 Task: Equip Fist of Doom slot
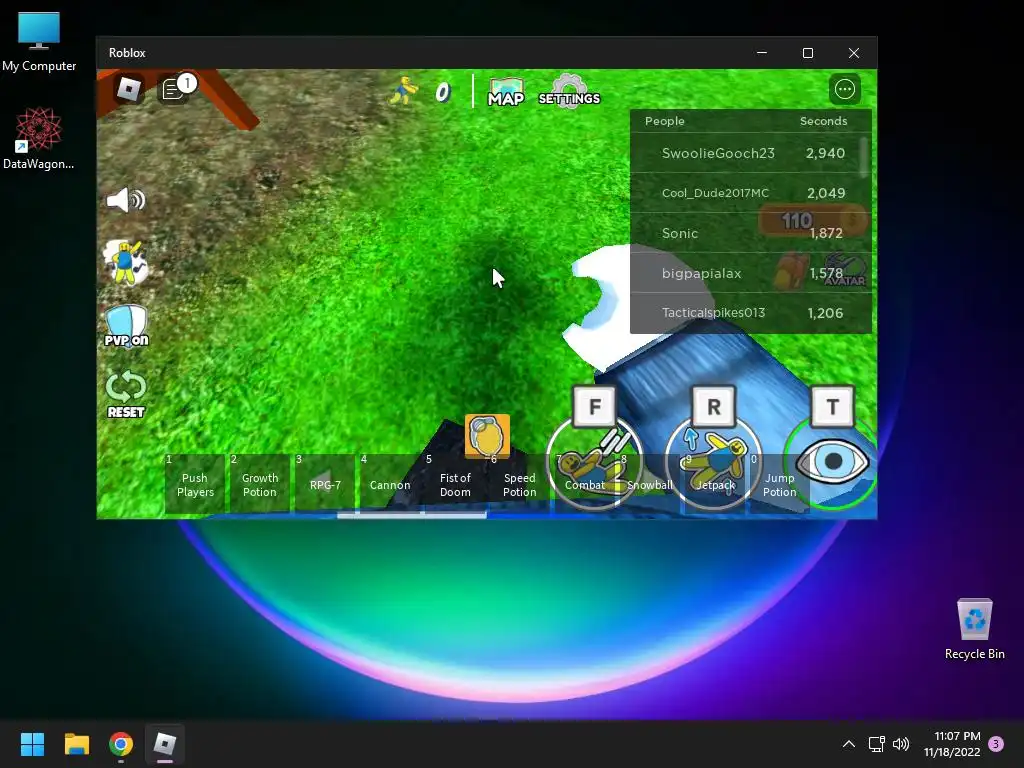point(455,484)
